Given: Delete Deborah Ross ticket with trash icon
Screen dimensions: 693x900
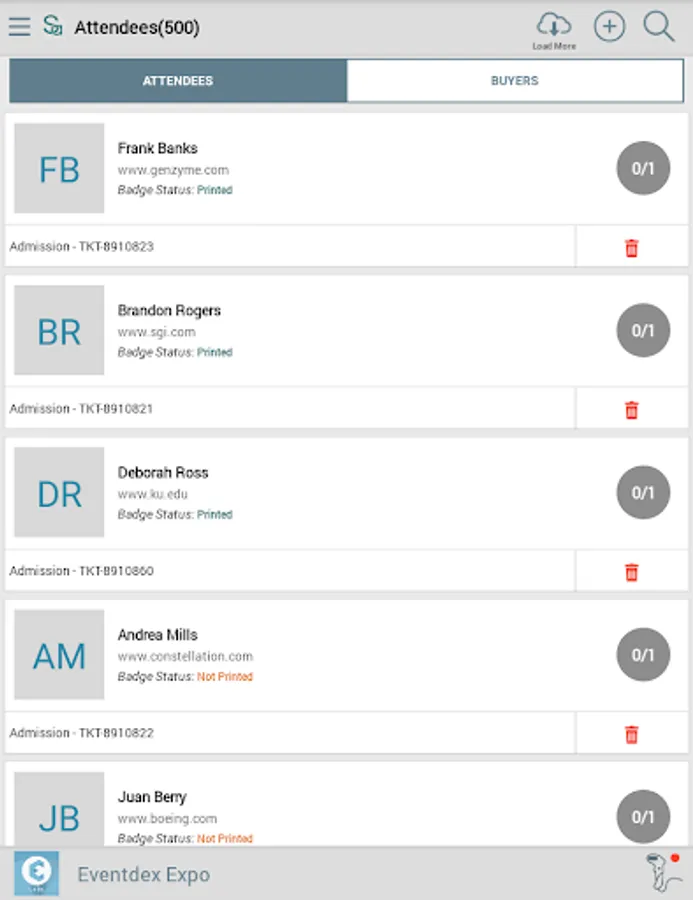Looking at the screenshot, I should pos(631,572).
